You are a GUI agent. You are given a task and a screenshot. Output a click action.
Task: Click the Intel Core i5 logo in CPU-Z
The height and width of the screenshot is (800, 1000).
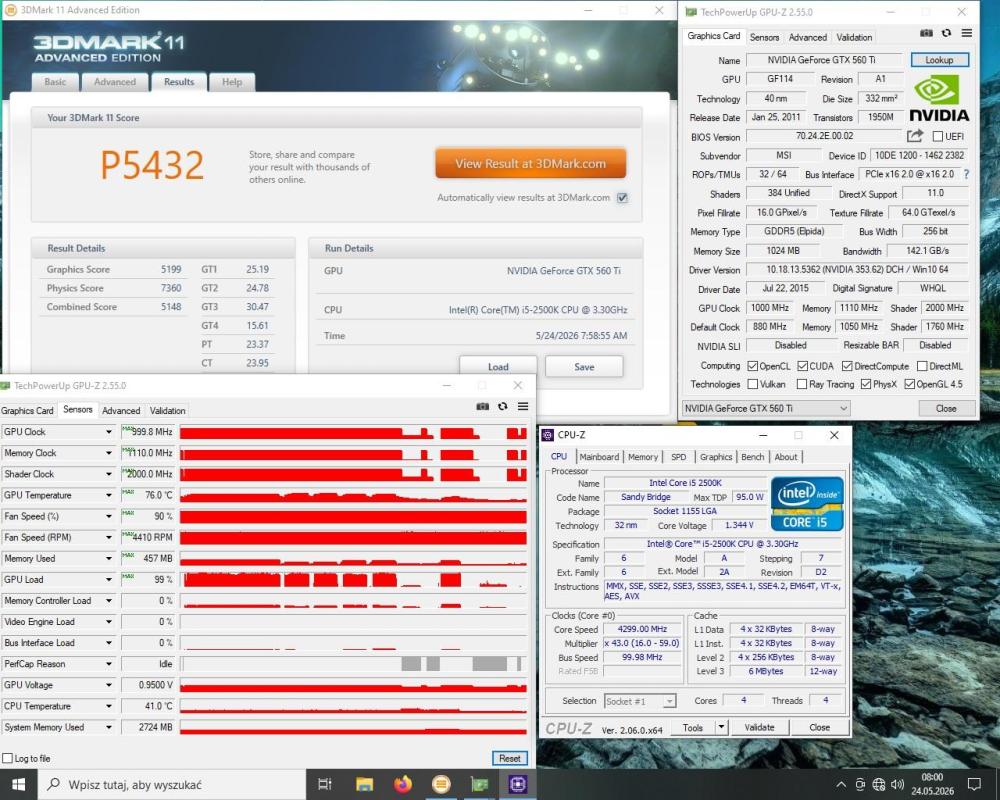coord(807,504)
